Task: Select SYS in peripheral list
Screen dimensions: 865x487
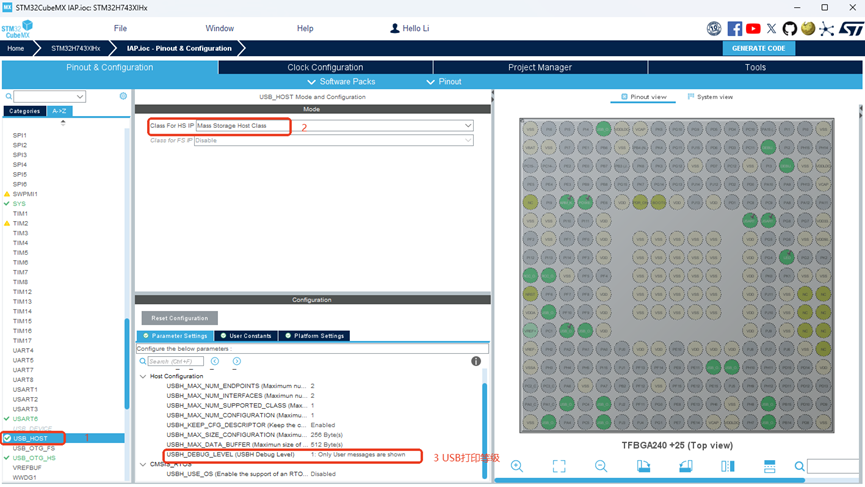Action: pyautogui.click(x=19, y=204)
